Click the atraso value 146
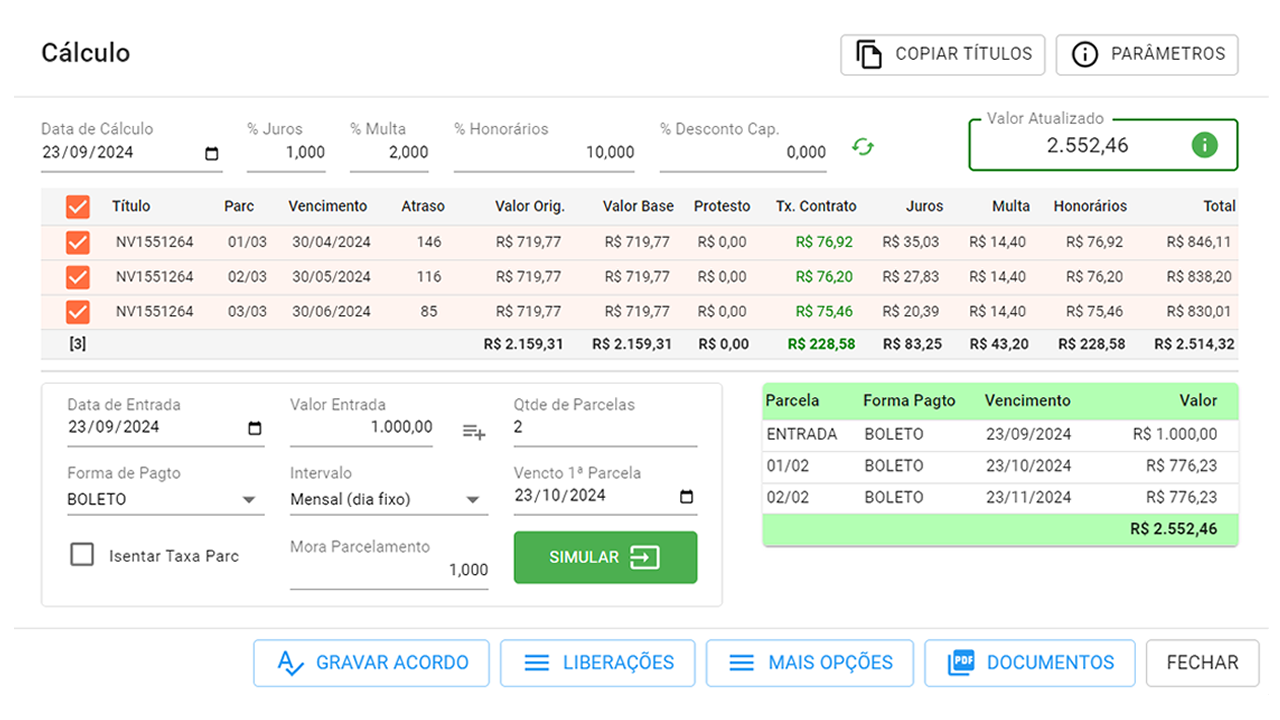Screen dimensions: 1280x720 [x=429, y=242]
